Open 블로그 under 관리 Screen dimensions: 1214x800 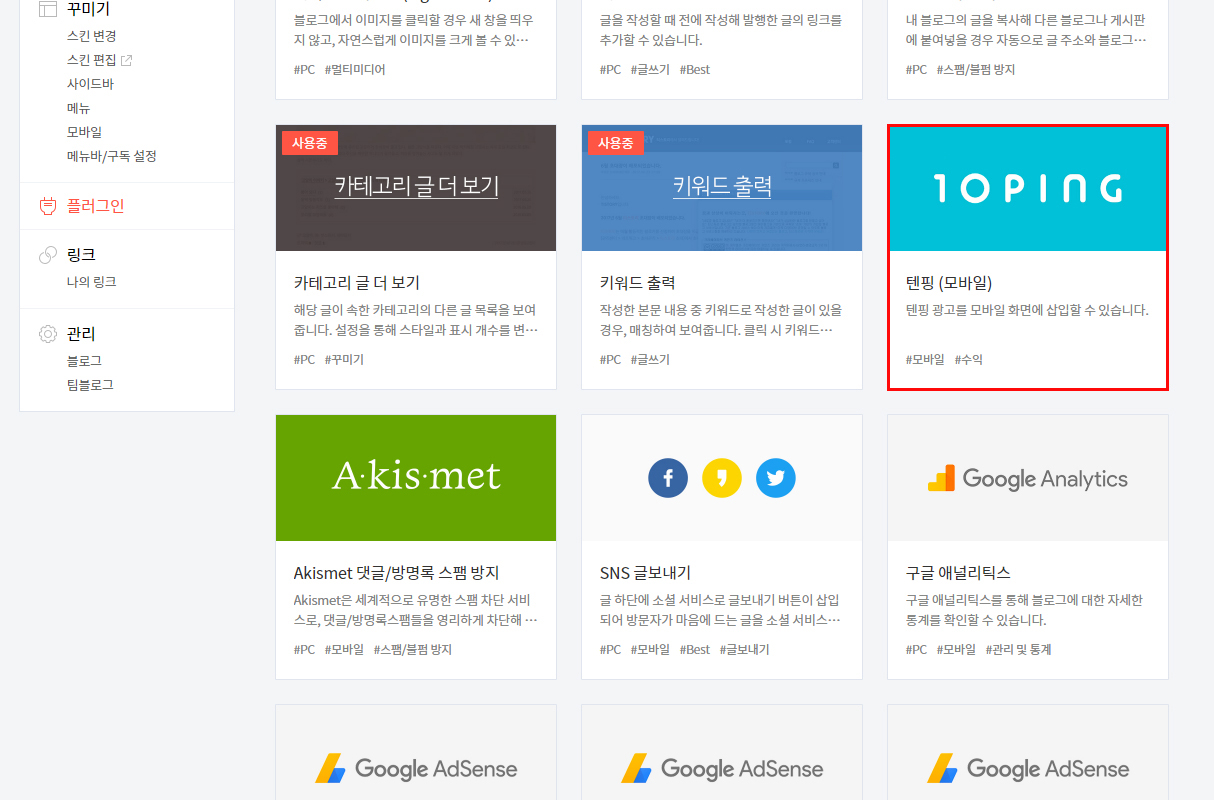coord(85,361)
